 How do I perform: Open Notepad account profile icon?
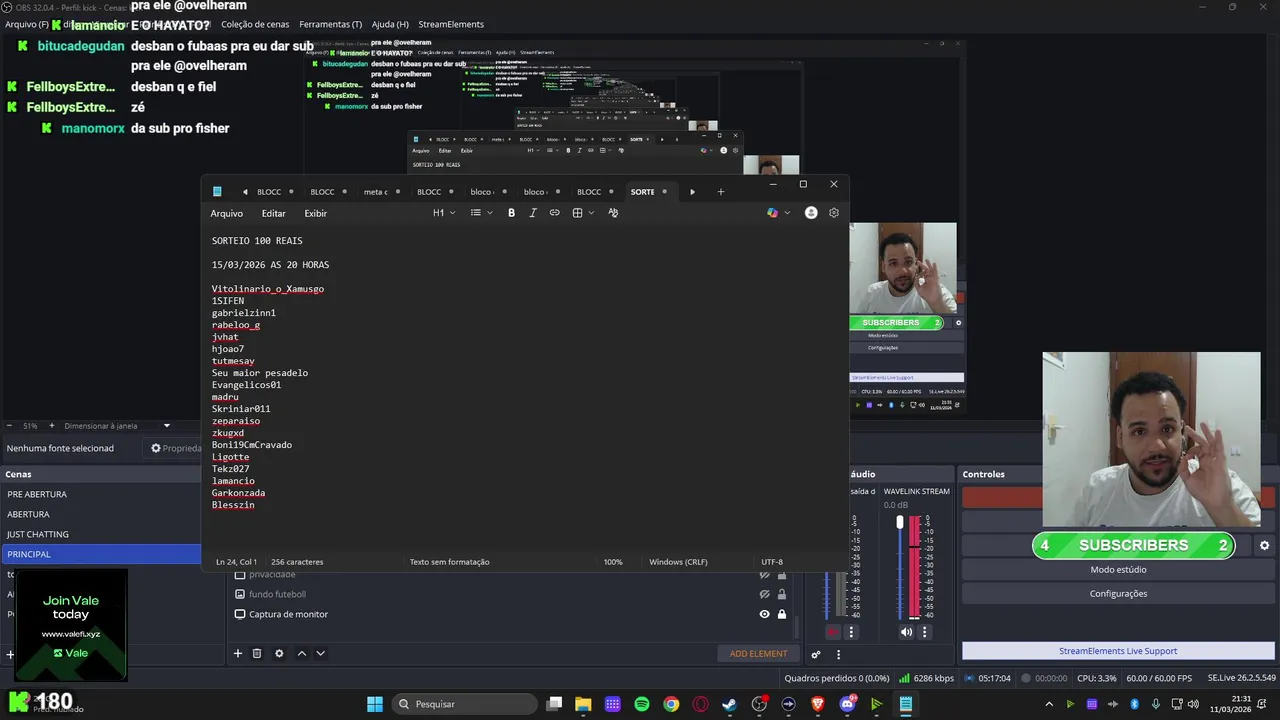click(x=811, y=213)
